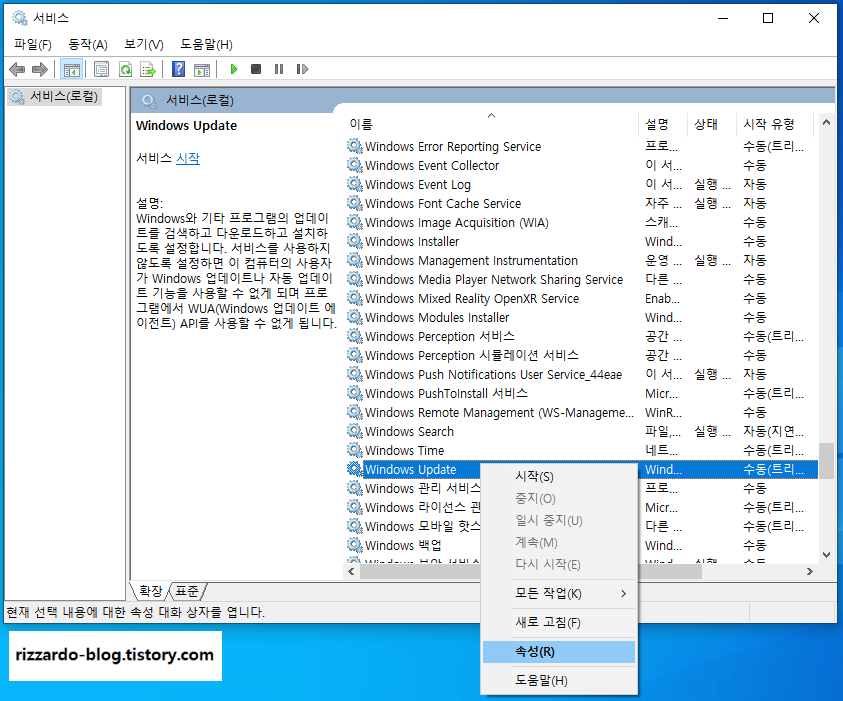Click the vertical scrollbar thumb

pos(826,461)
